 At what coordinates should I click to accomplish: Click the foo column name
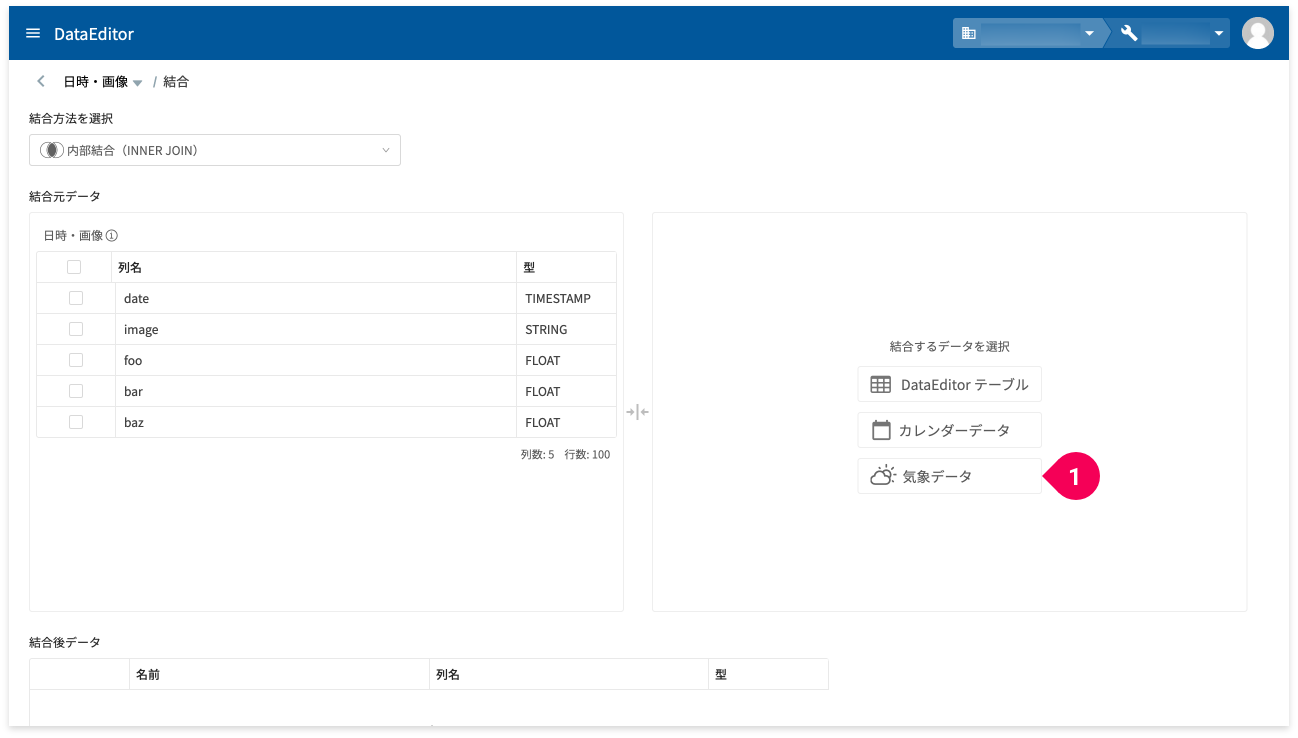(133, 360)
